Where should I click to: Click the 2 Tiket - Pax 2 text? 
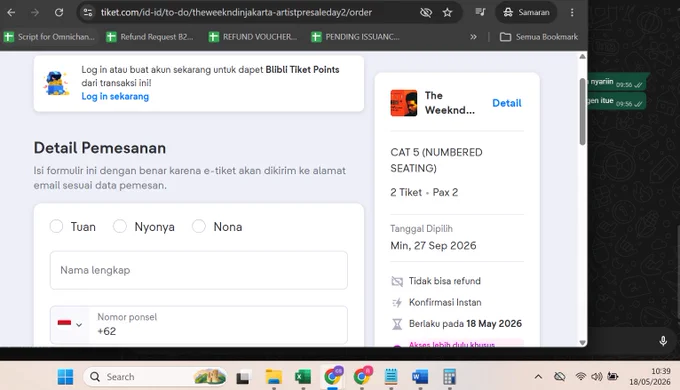(x=424, y=192)
